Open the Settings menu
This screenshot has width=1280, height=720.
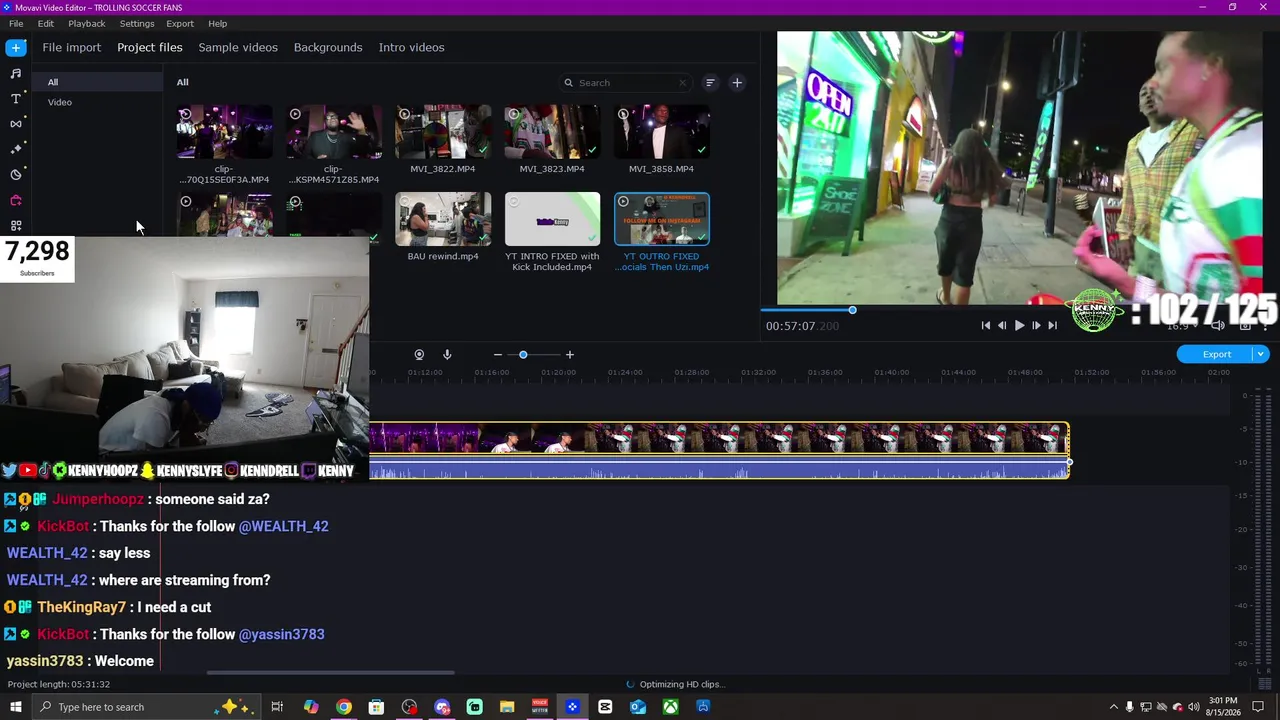(x=137, y=23)
